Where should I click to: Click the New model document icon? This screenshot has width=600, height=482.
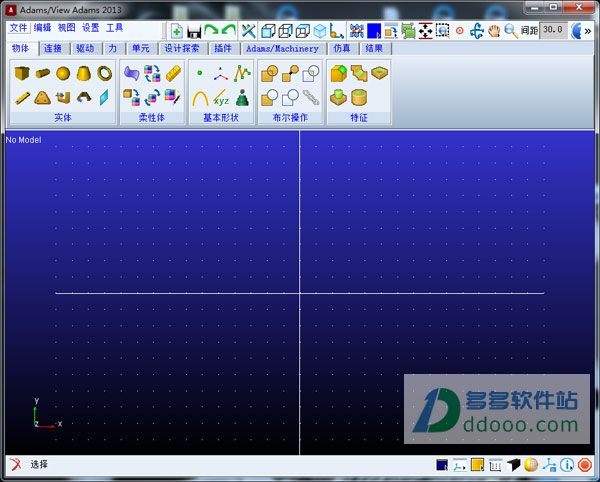coord(176,31)
